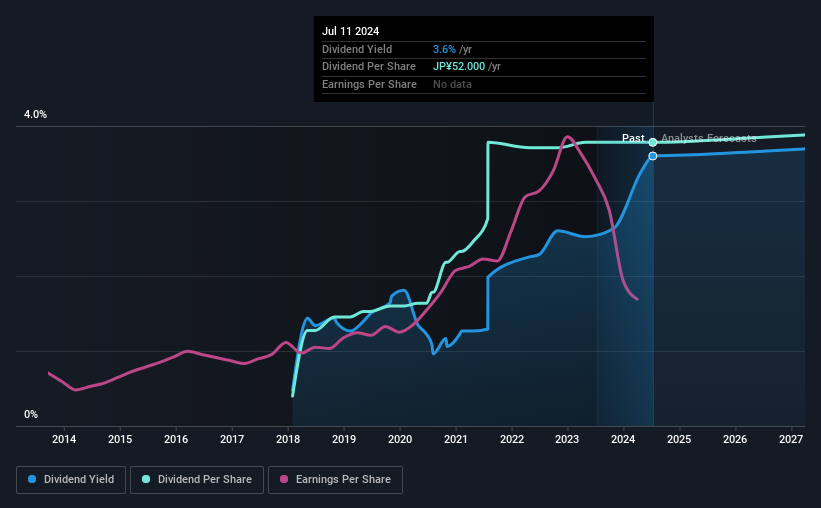Toggle the Dividend Yield legend button
The image size is (821, 508).
[71, 480]
